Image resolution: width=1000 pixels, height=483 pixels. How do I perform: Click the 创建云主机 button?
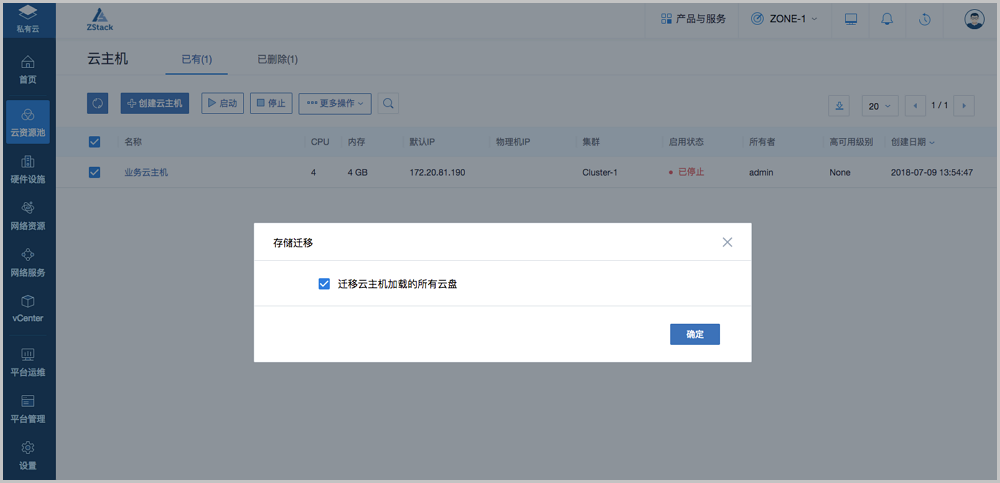pyautogui.click(x=155, y=103)
